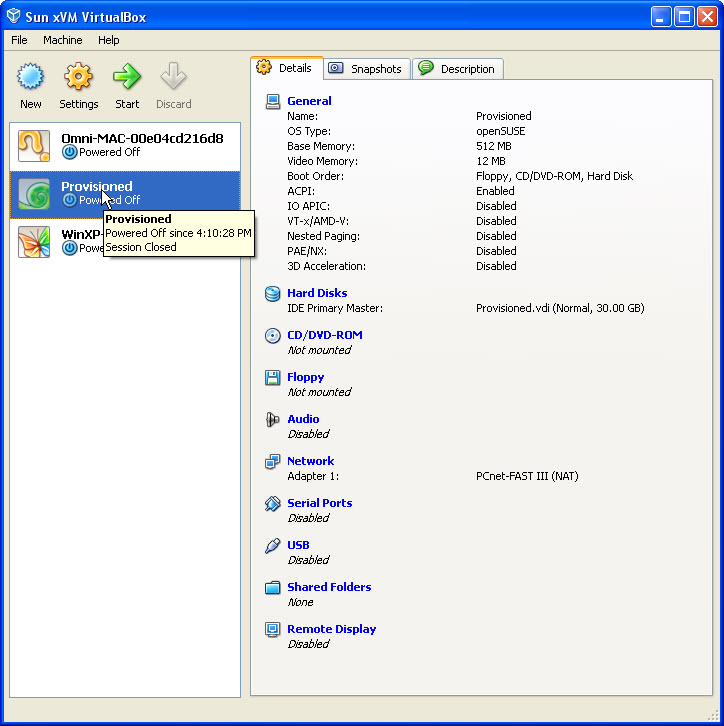Select Omni-MAC-00e04cd216d8 in machine list
The height and width of the screenshot is (726, 724).
[x=125, y=146]
